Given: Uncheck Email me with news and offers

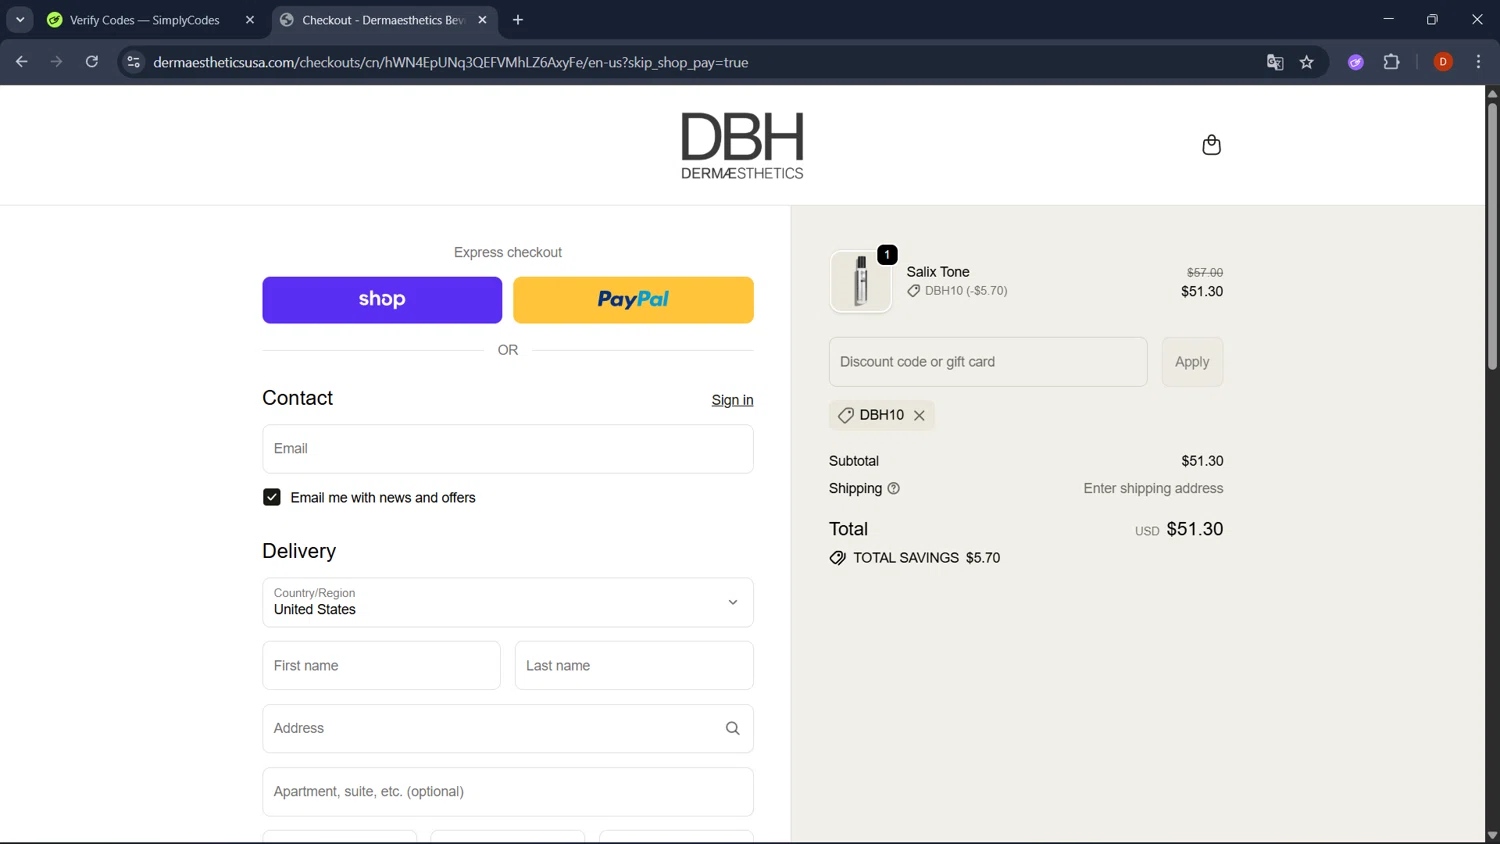Looking at the screenshot, I should (x=272, y=497).
